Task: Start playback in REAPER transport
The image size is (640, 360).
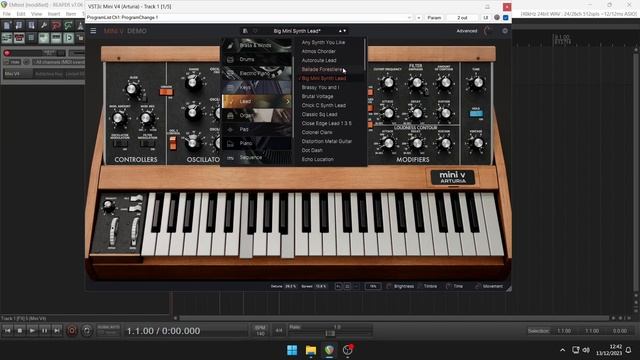Action: click(x=32, y=331)
